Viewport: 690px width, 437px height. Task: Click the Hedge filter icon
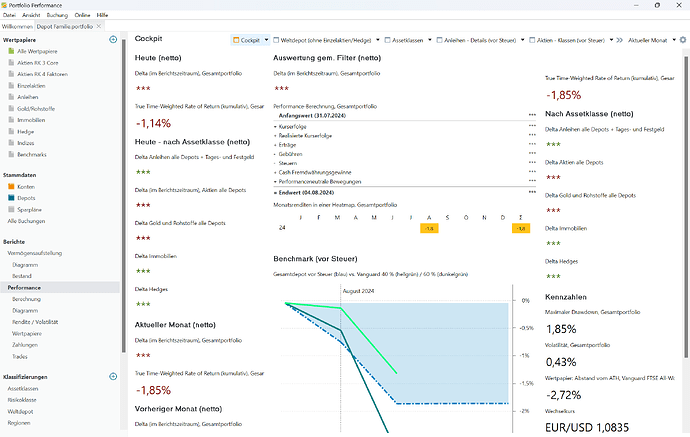pyautogui.click(x=11, y=131)
